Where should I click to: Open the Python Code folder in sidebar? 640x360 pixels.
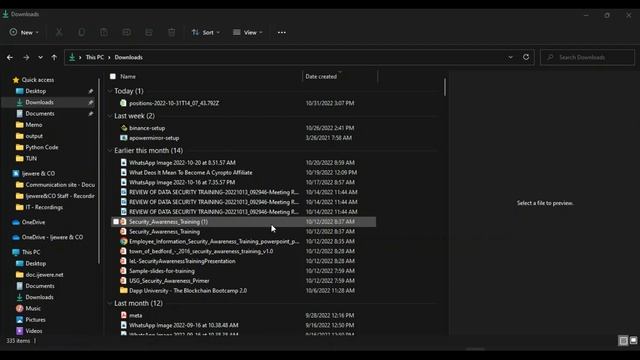click(42, 147)
